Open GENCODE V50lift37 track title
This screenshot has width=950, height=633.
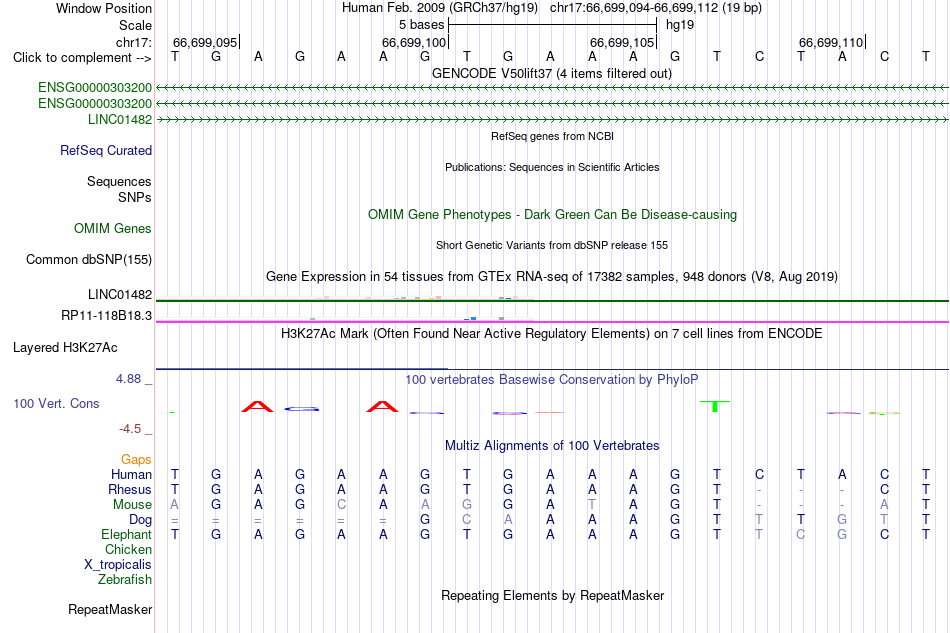(552, 74)
